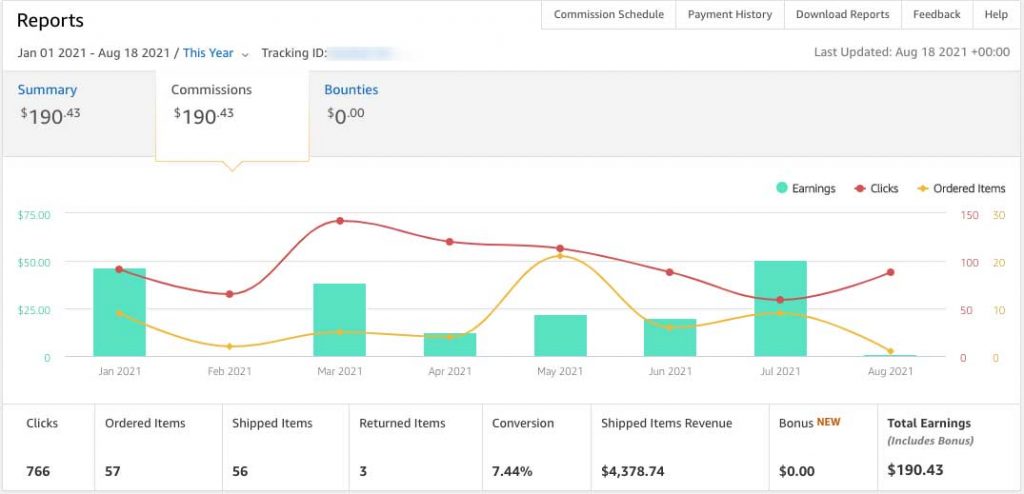Select the May 2021 ordered items data point

click(560, 256)
